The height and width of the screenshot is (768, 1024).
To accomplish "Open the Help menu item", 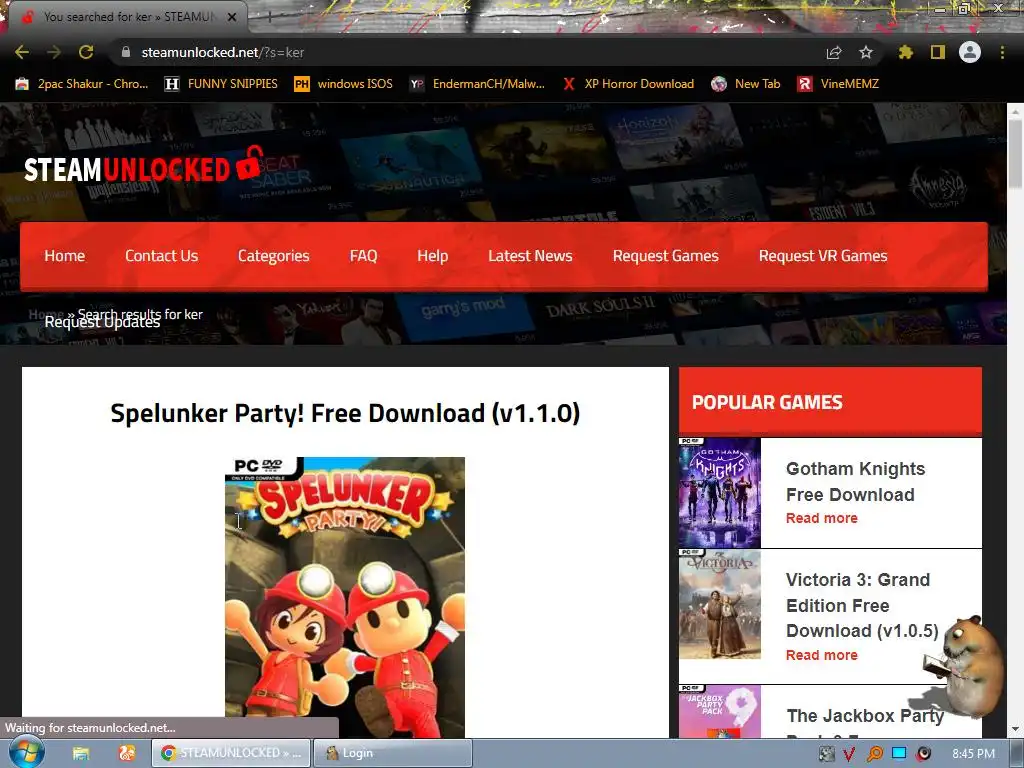I will (x=432, y=256).
